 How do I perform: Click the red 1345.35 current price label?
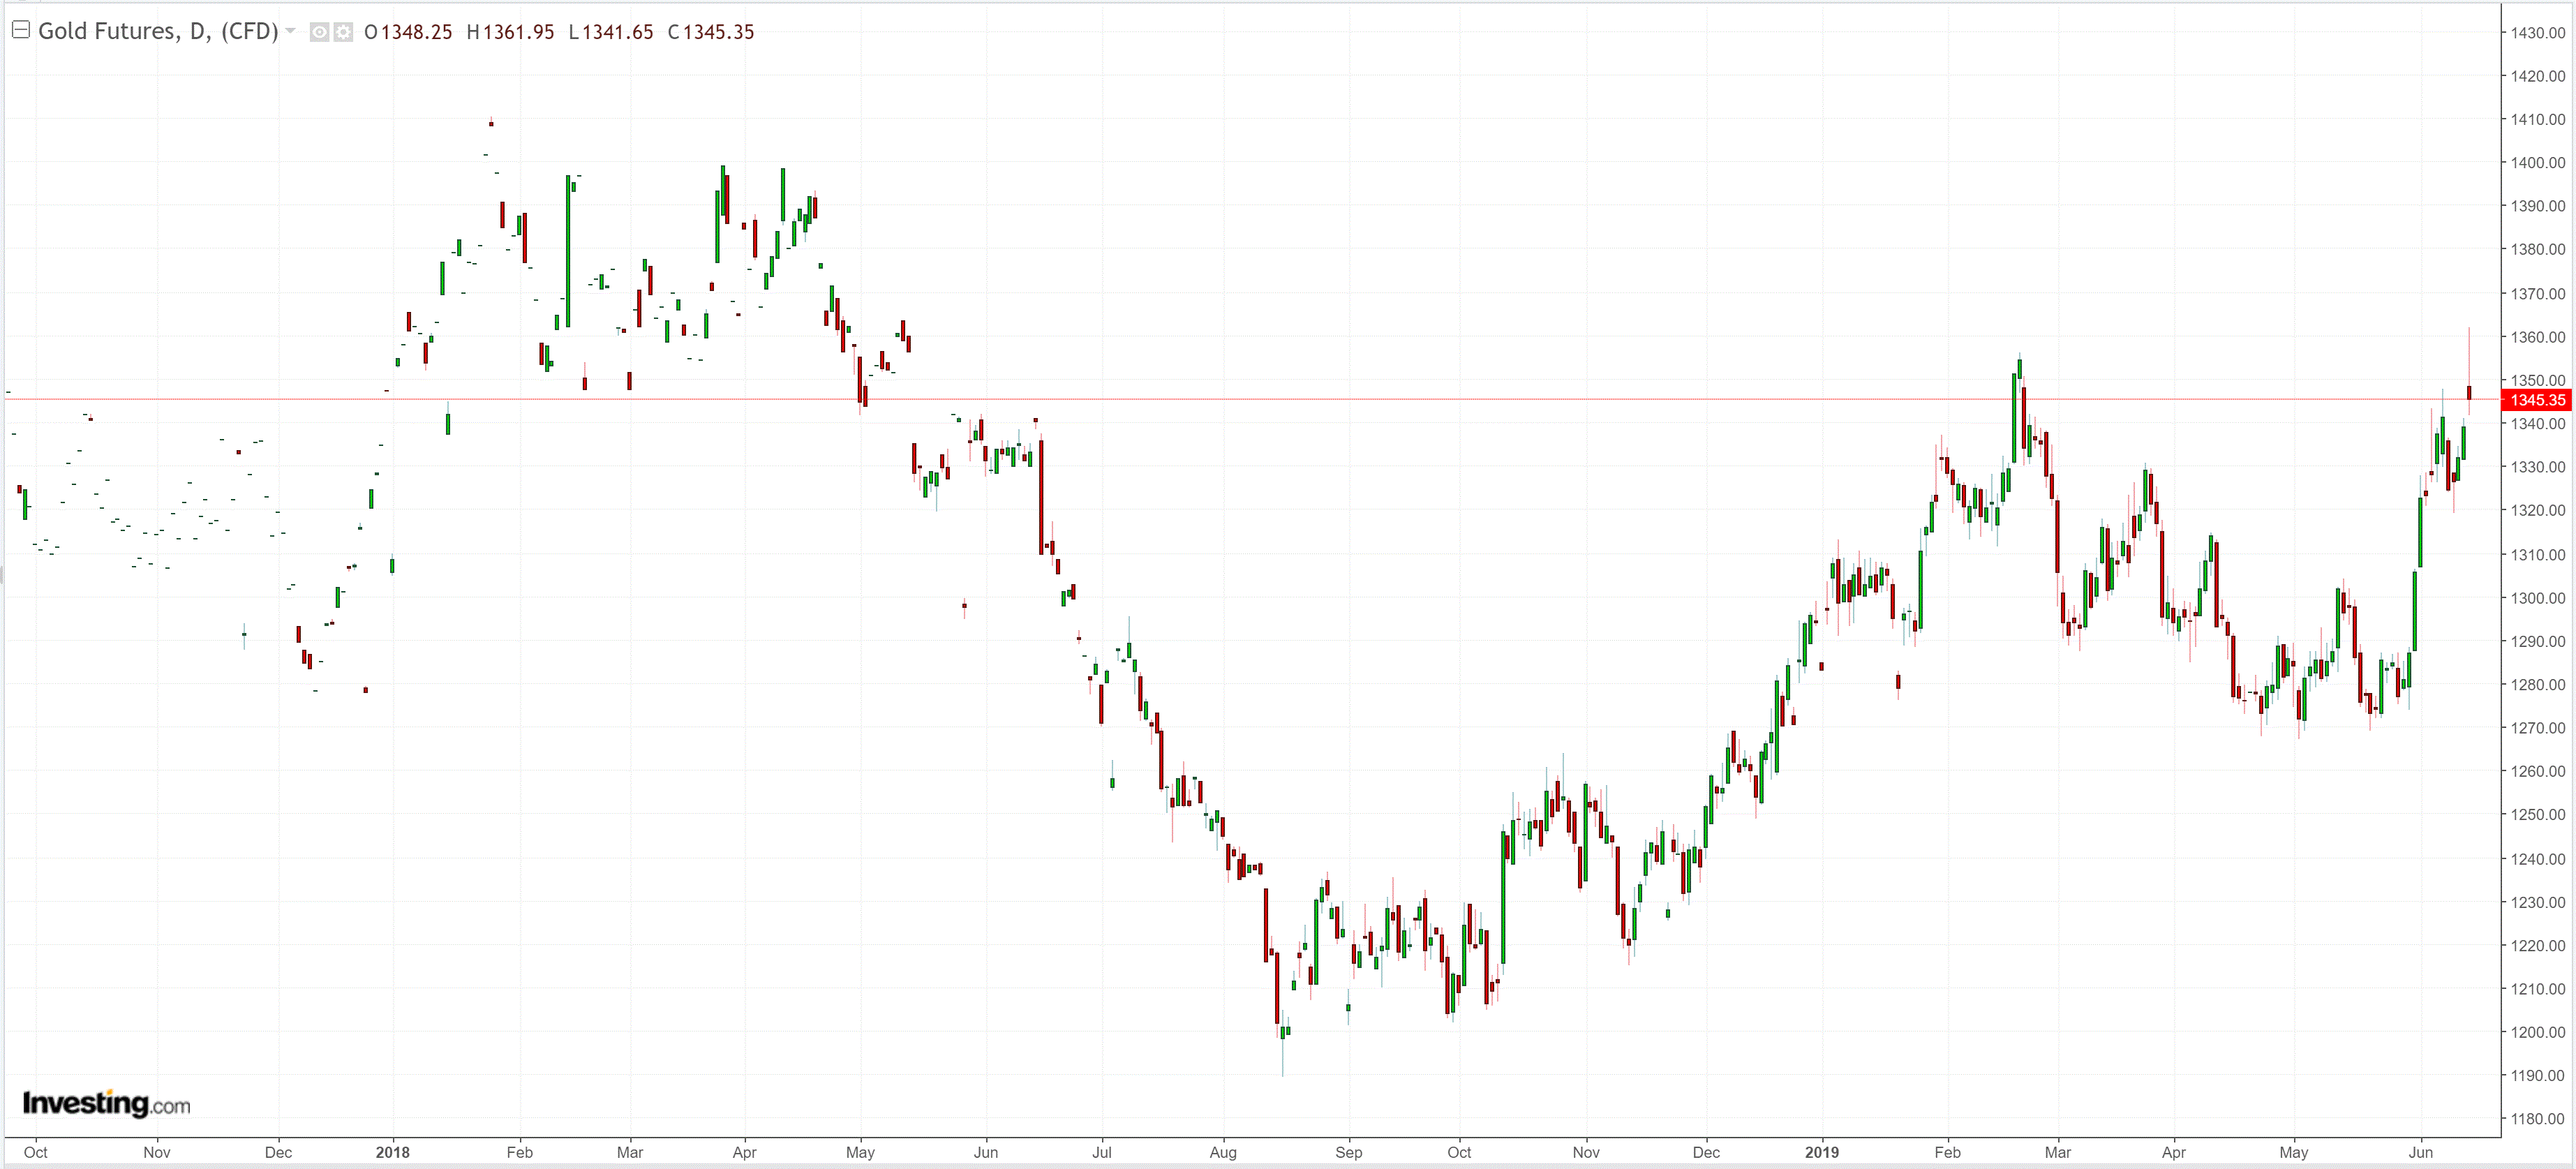click(x=2537, y=400)
